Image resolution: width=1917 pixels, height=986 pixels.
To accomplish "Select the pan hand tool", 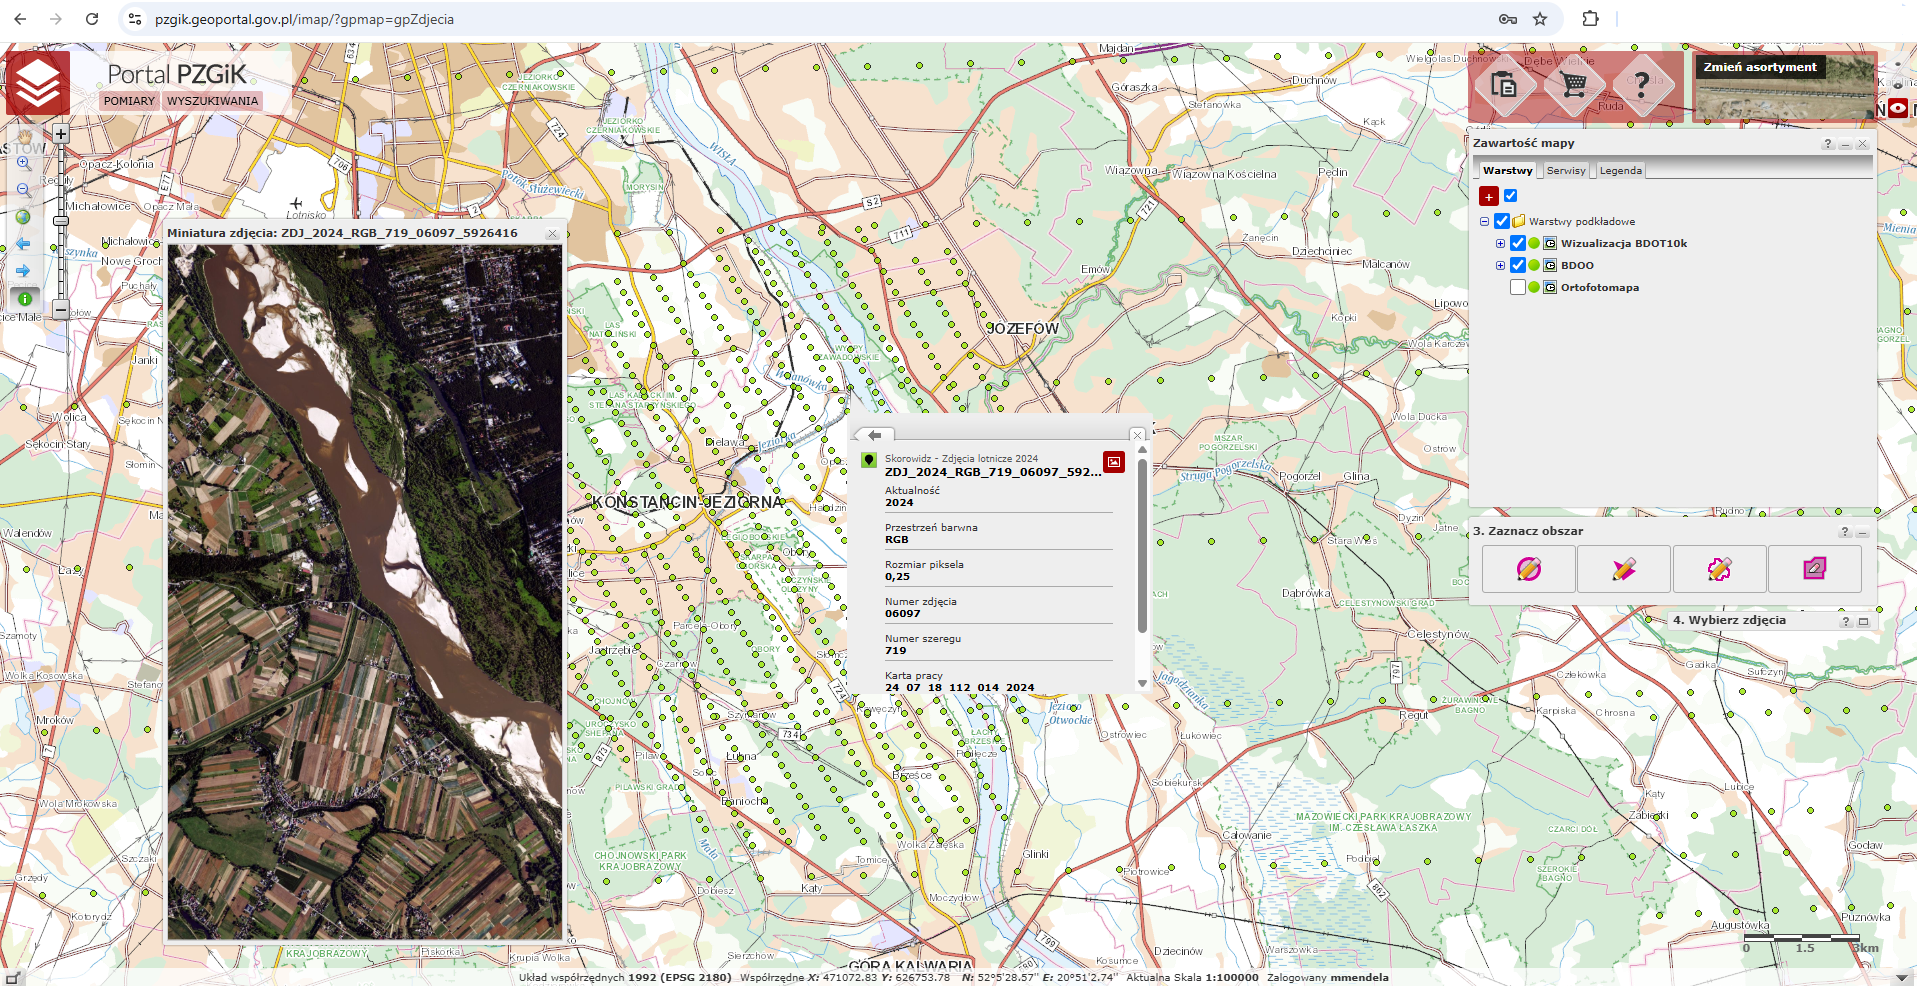I will 24,134.
